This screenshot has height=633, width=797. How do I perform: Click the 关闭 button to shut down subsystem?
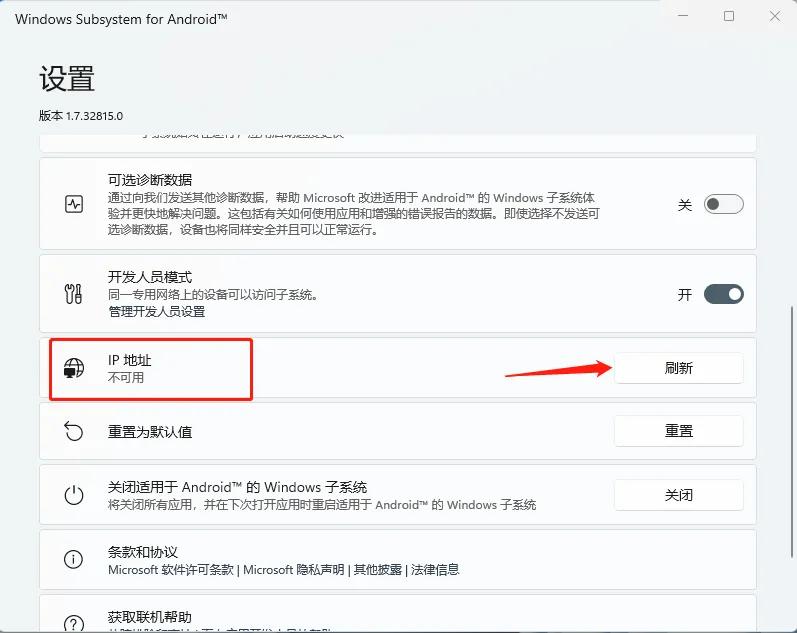[x=679, y=495]
